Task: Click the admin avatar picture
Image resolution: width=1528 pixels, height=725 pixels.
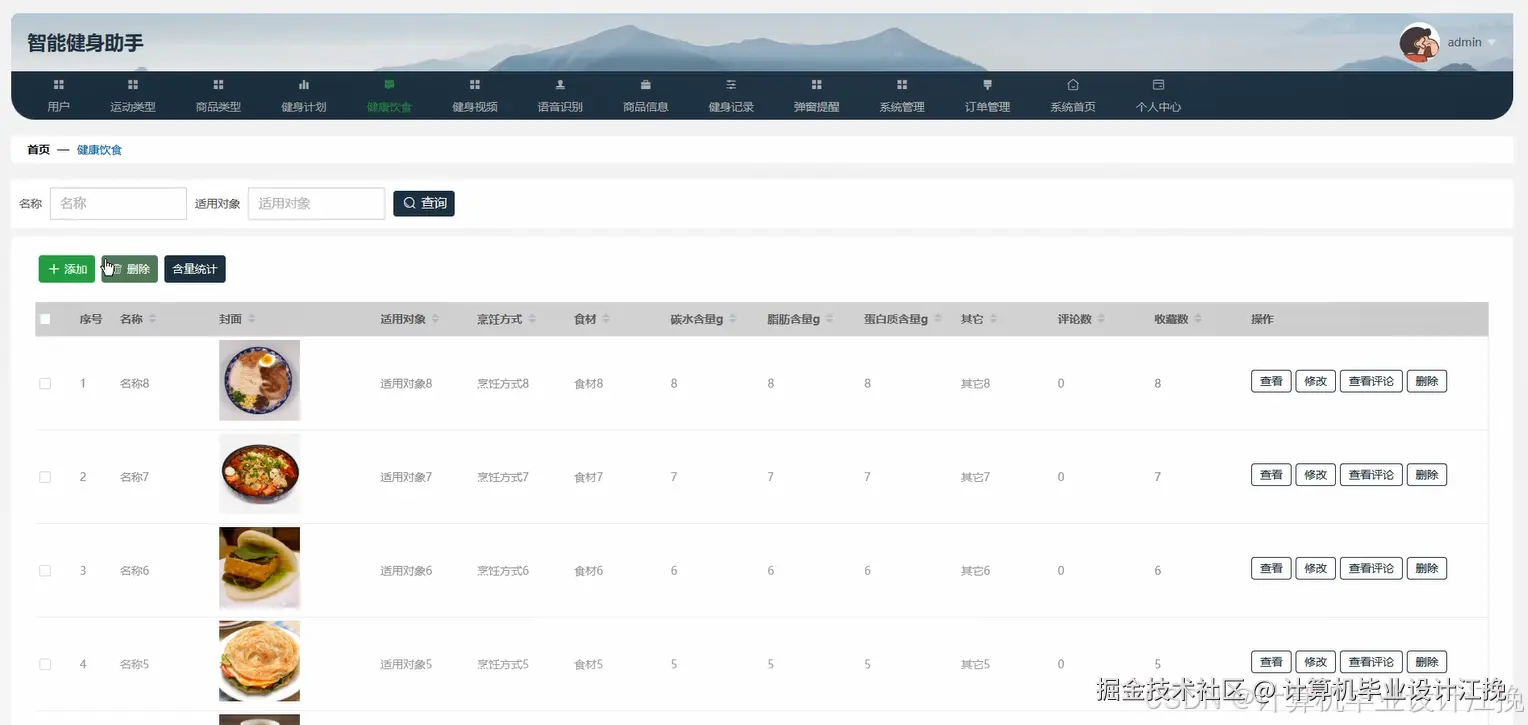Action: [x=1419, y=43]
